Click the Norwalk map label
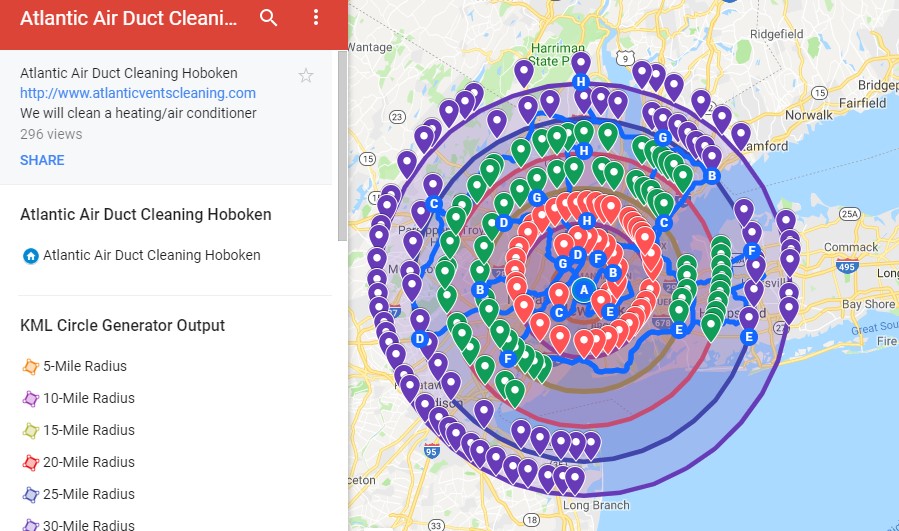Image resolution: width=899 pixels, height=531 pixels. point(808,115)
